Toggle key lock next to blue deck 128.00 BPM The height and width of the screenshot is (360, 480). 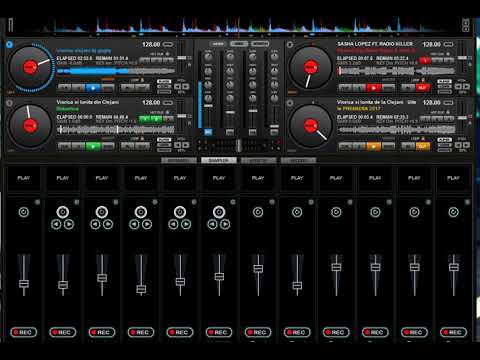(168, 44)
